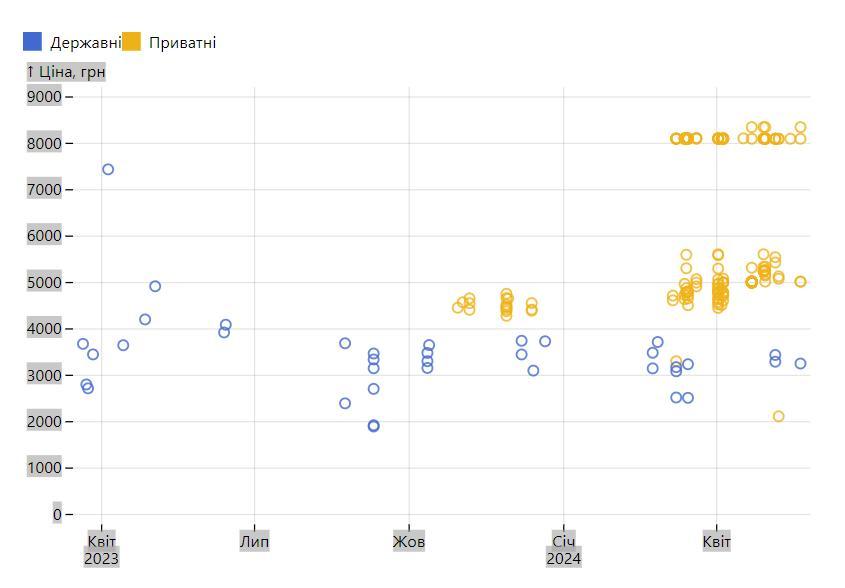Select the lone yellow point near 2100

coord(778,417)
